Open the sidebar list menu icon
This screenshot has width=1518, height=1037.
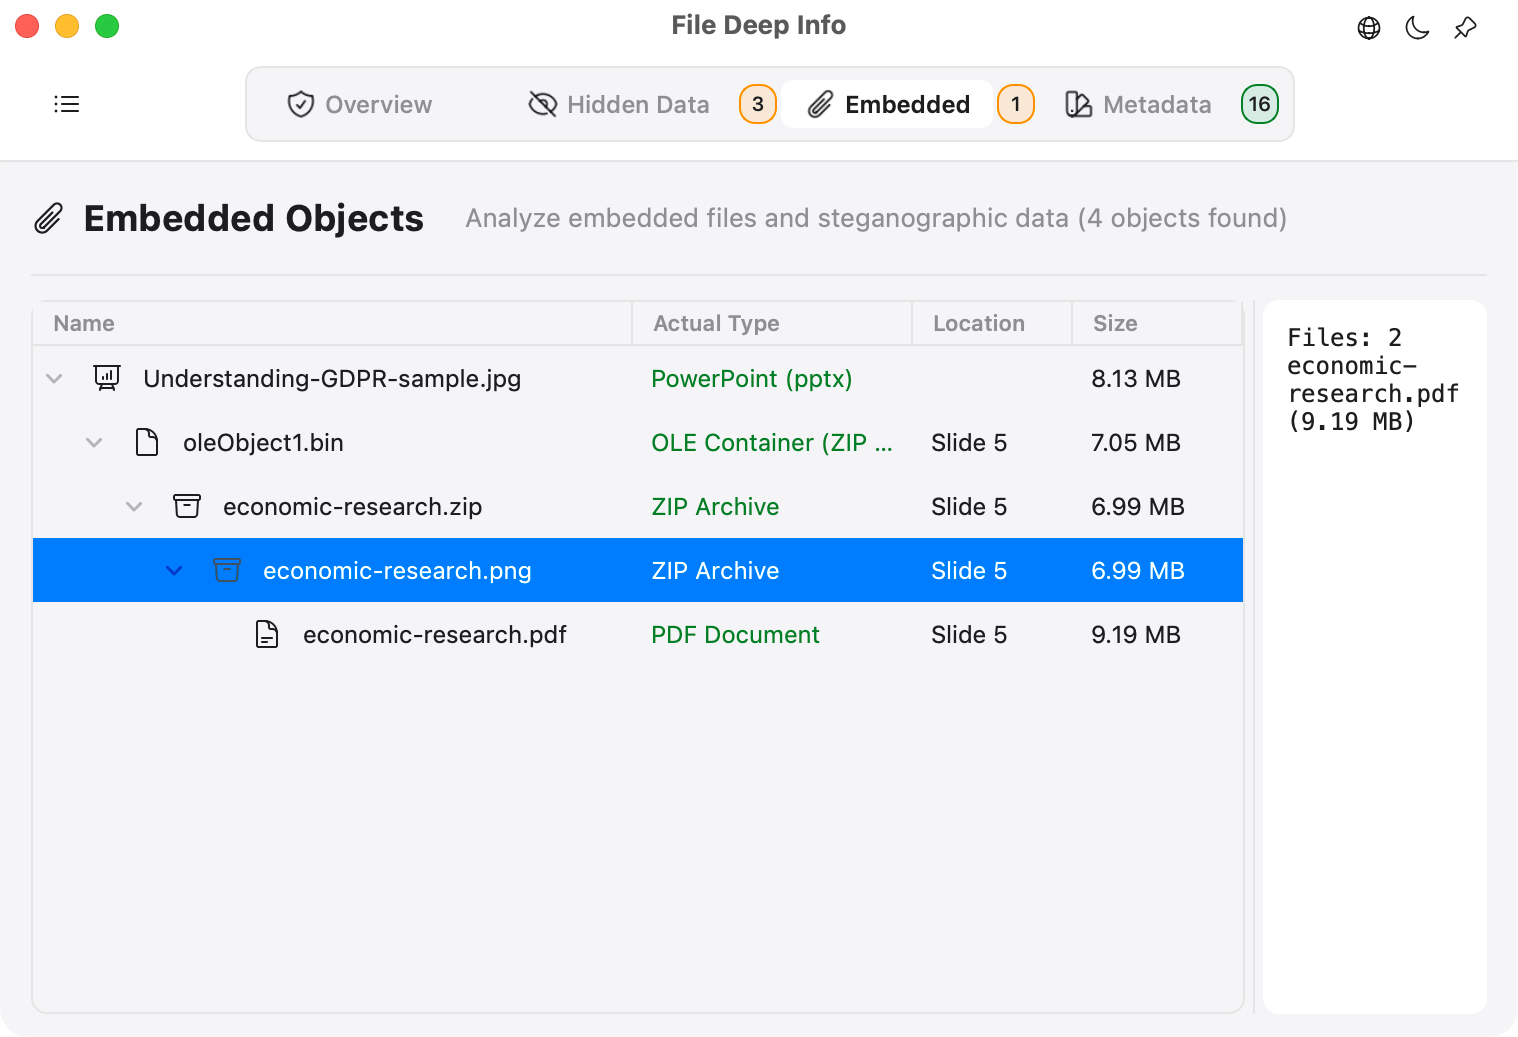pyautogui.click(x=66, y=104)
